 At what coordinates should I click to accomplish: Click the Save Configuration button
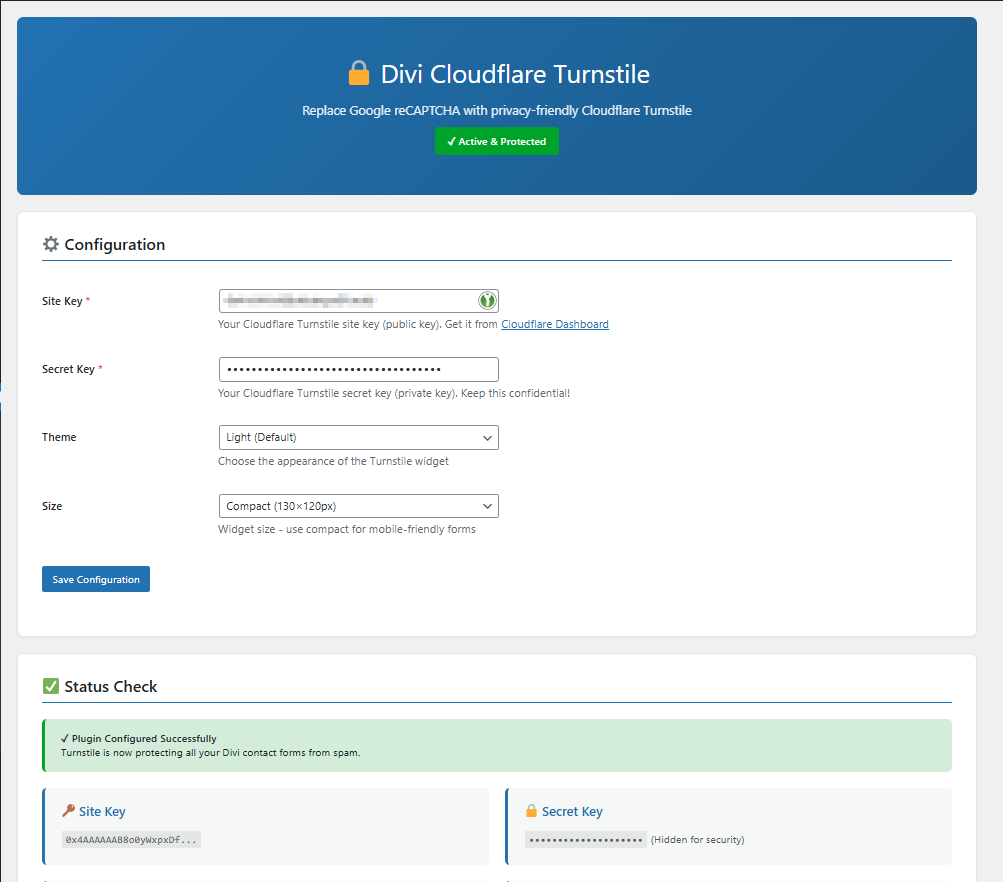tap(95, 579)
